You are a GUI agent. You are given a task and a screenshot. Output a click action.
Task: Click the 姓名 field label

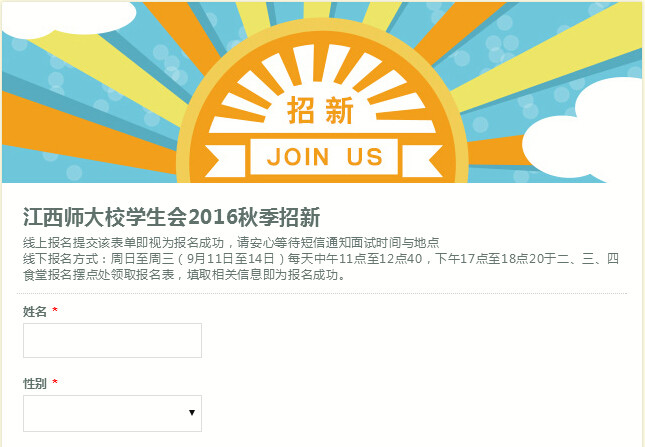pos(35,312)
